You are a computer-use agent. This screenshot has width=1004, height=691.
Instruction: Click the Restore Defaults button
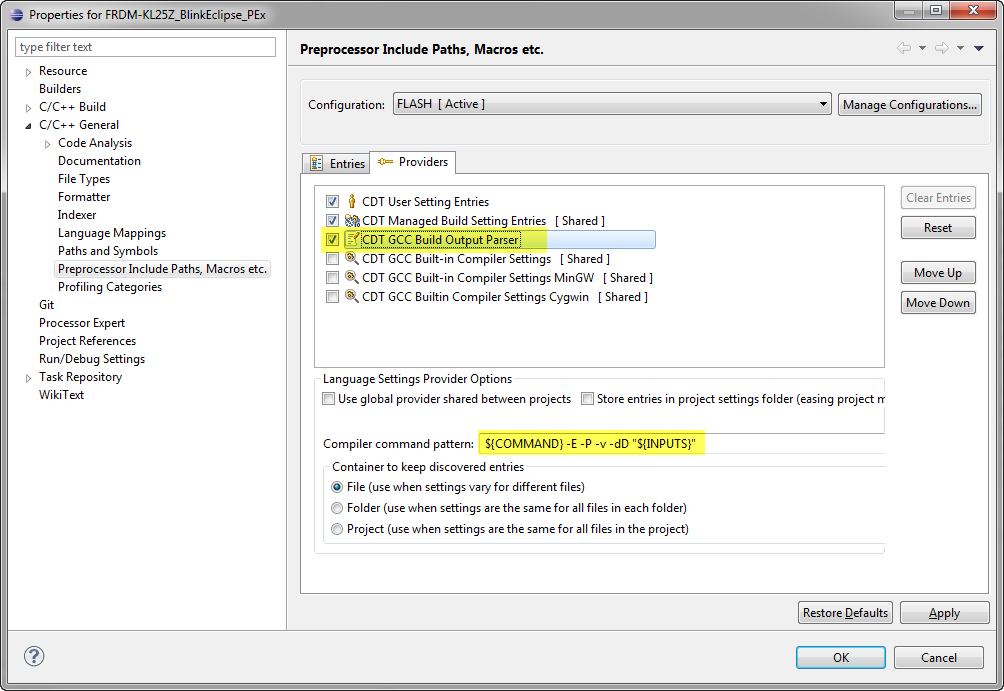(845, 613)
